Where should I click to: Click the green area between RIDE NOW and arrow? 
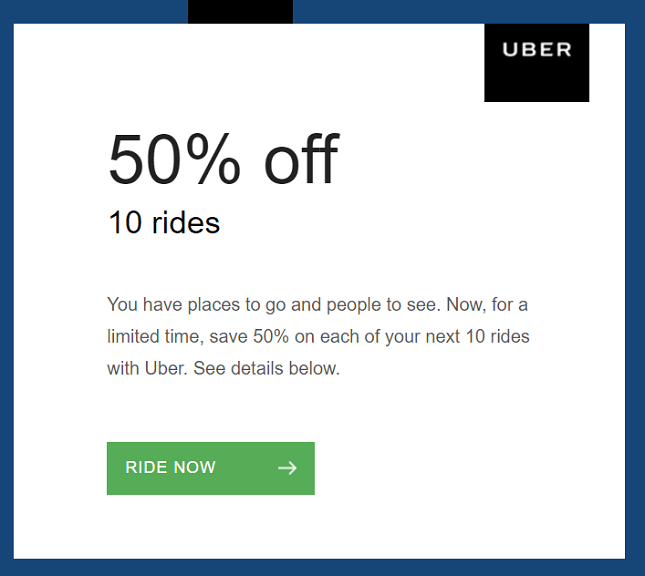(x=246, y=468)
